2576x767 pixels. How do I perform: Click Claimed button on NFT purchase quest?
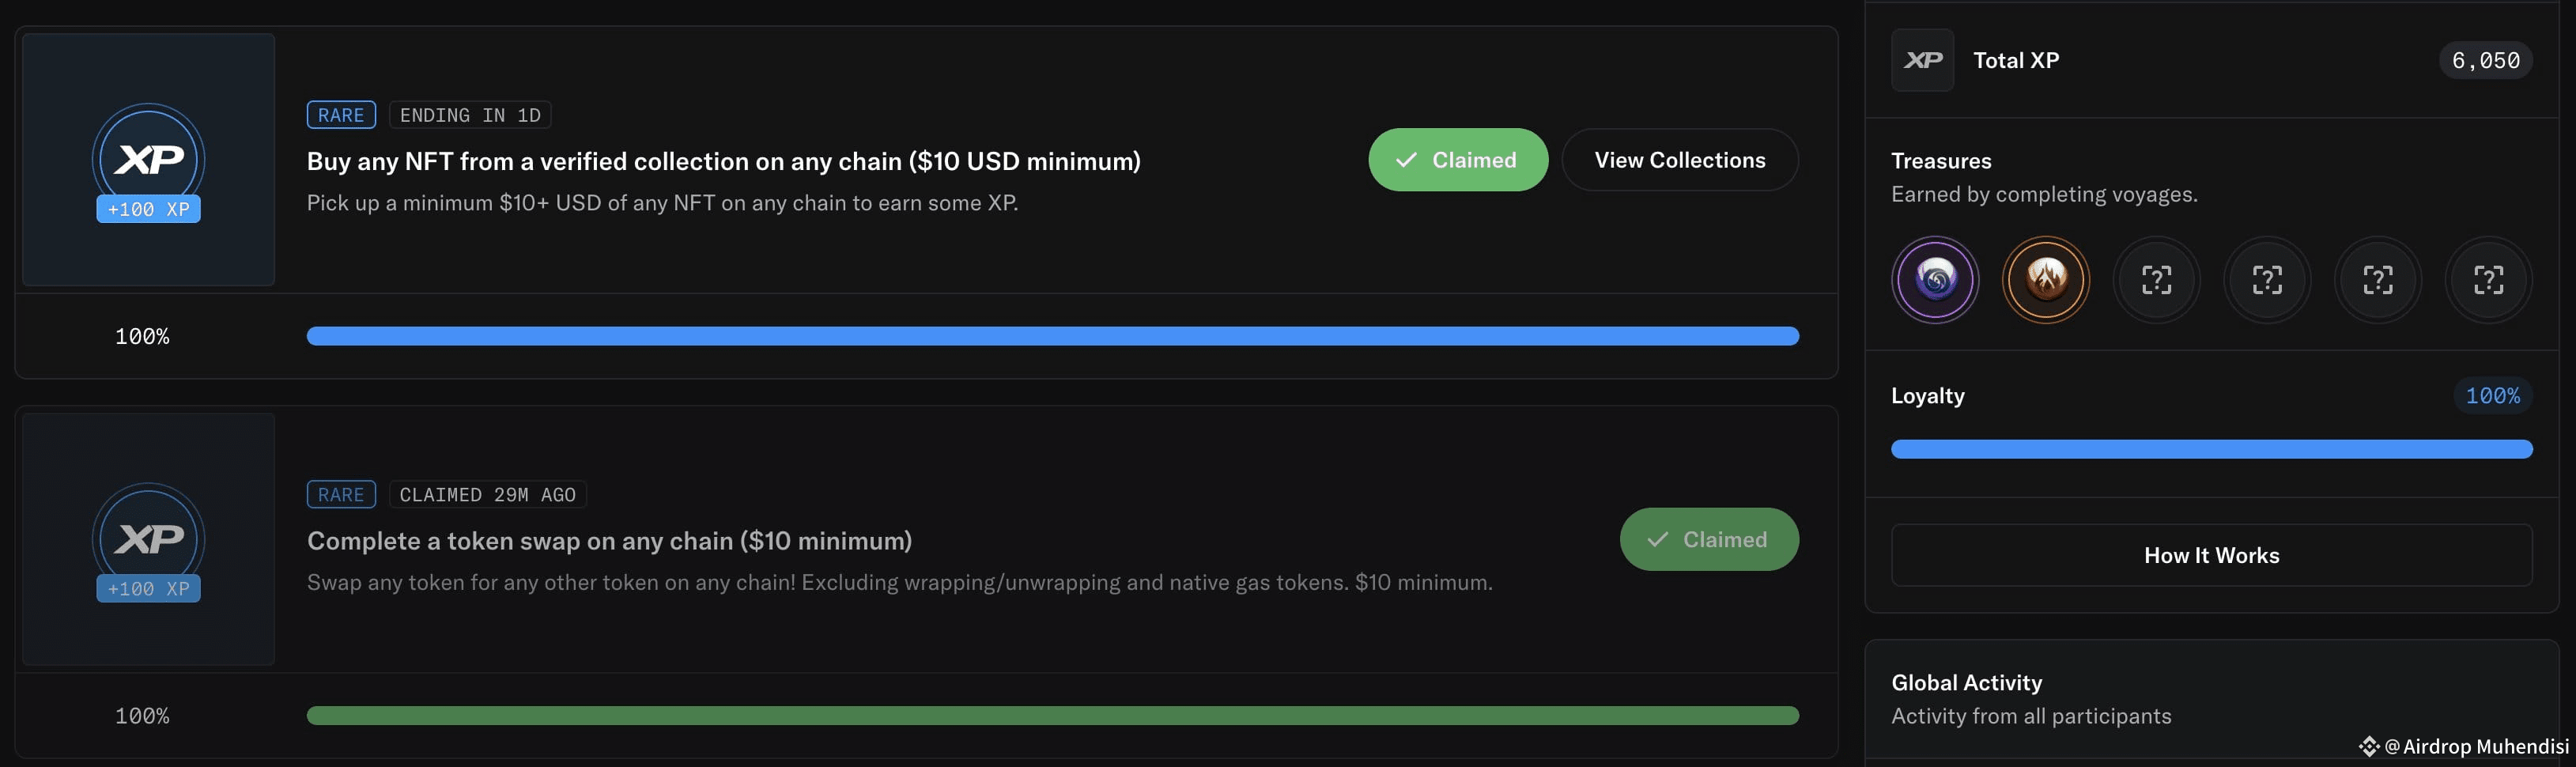coord(1457,160)
